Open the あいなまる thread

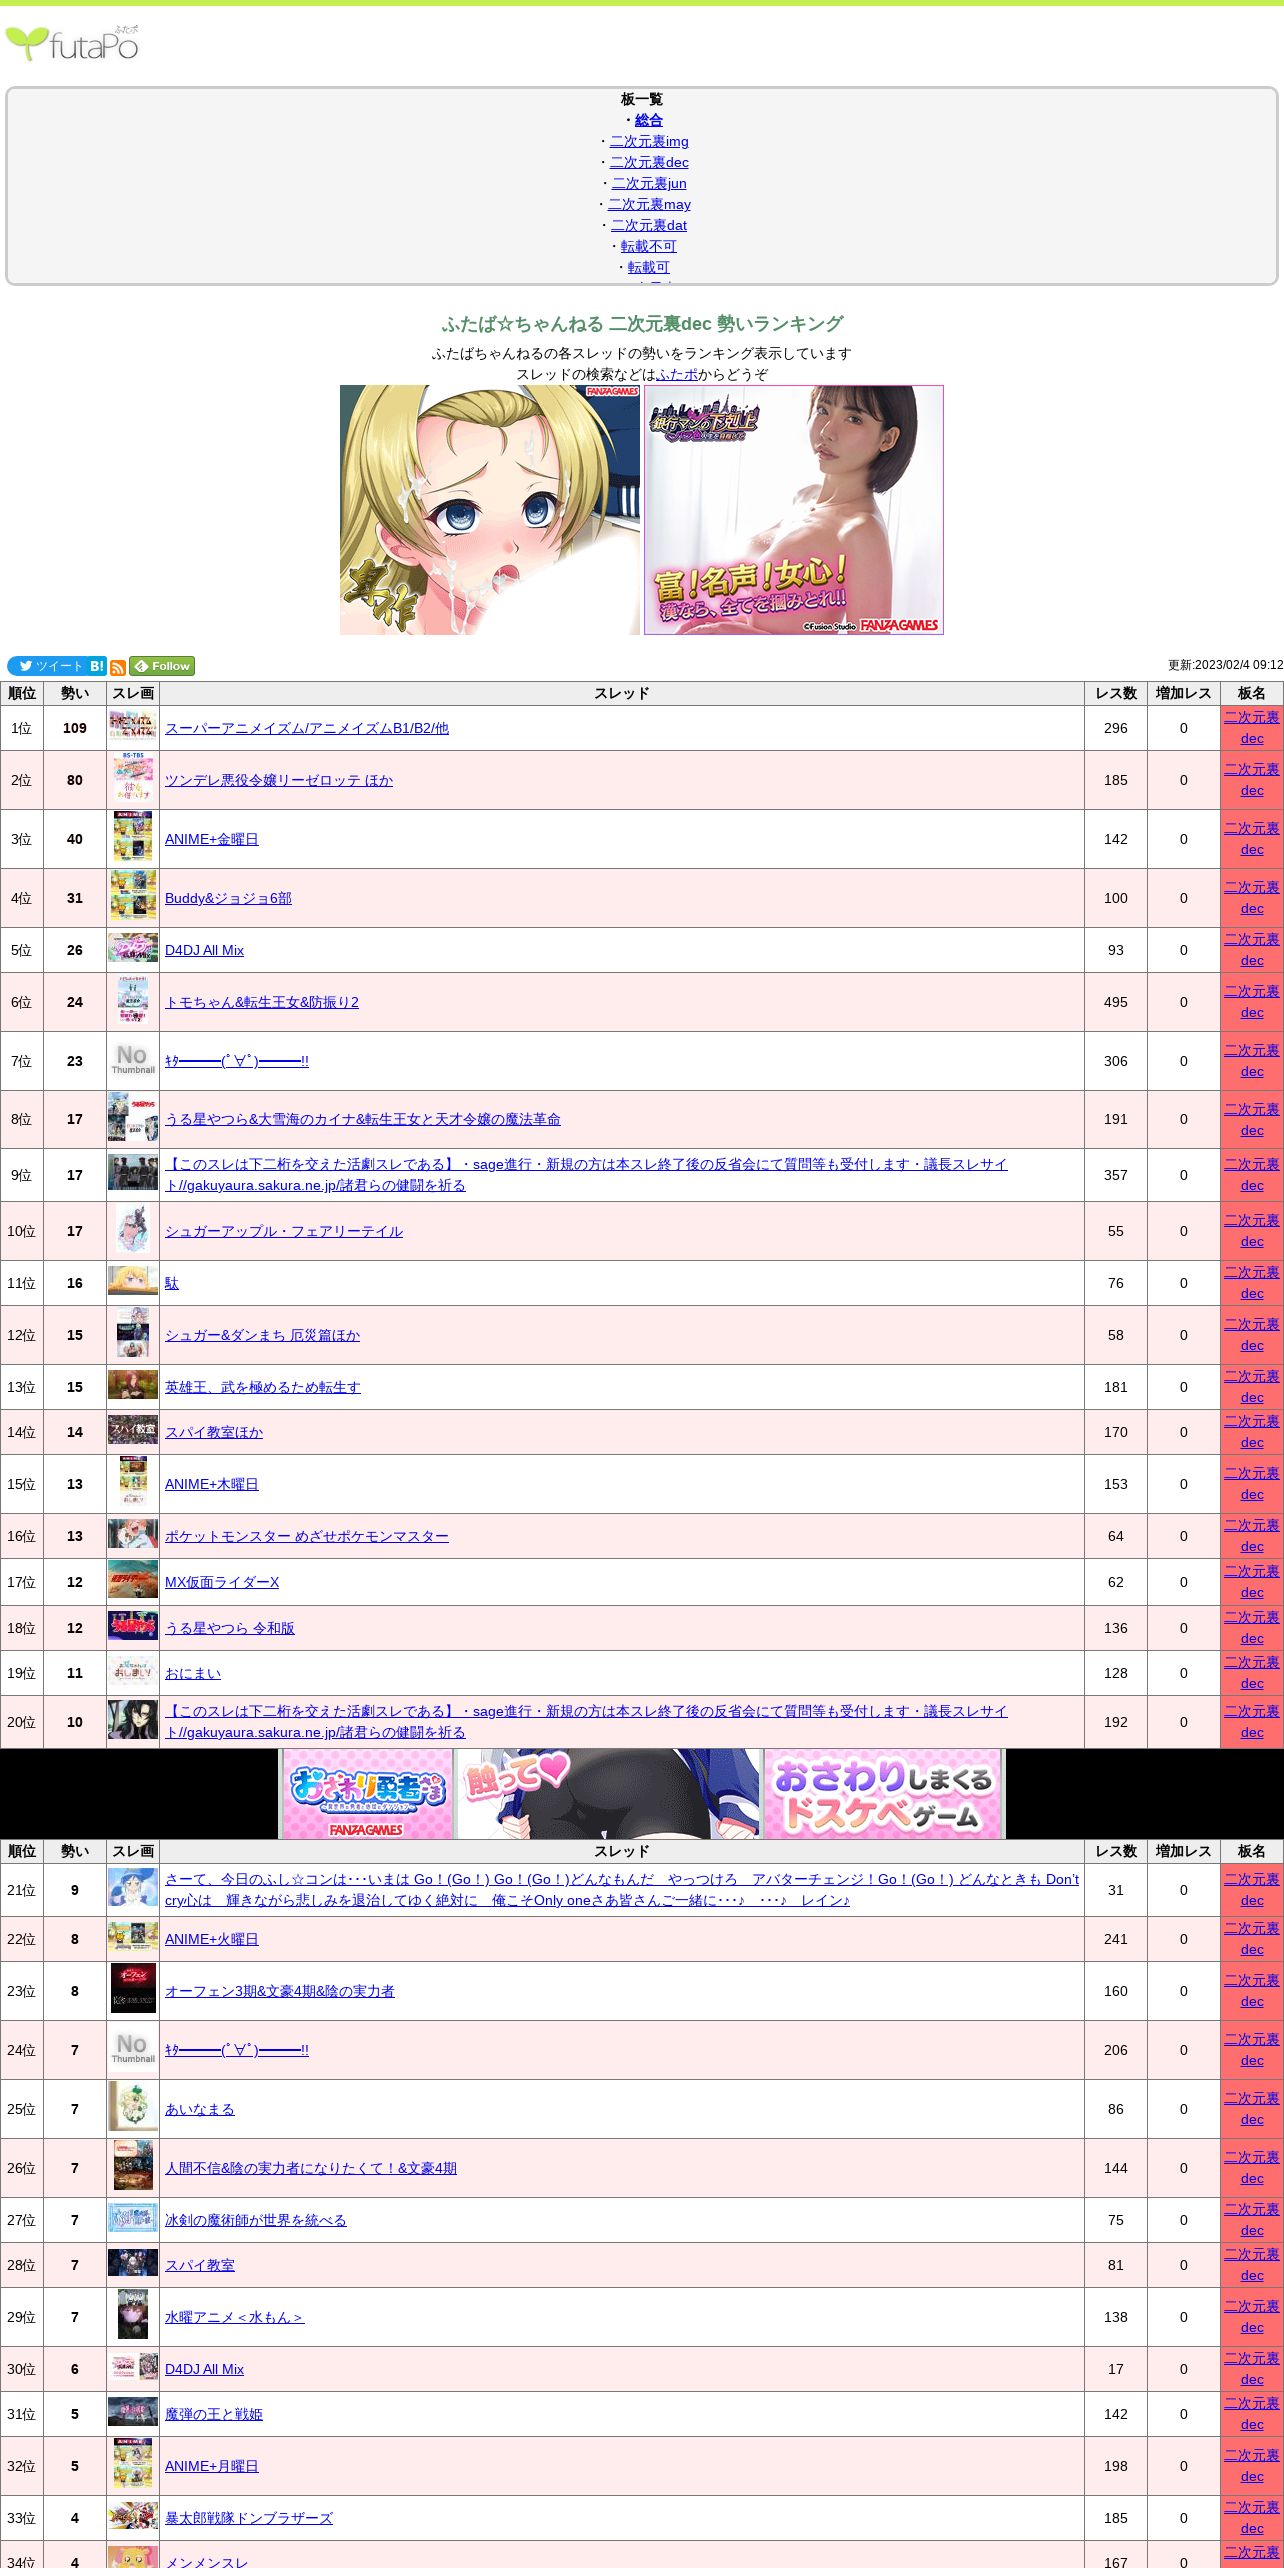point(200,2109)
